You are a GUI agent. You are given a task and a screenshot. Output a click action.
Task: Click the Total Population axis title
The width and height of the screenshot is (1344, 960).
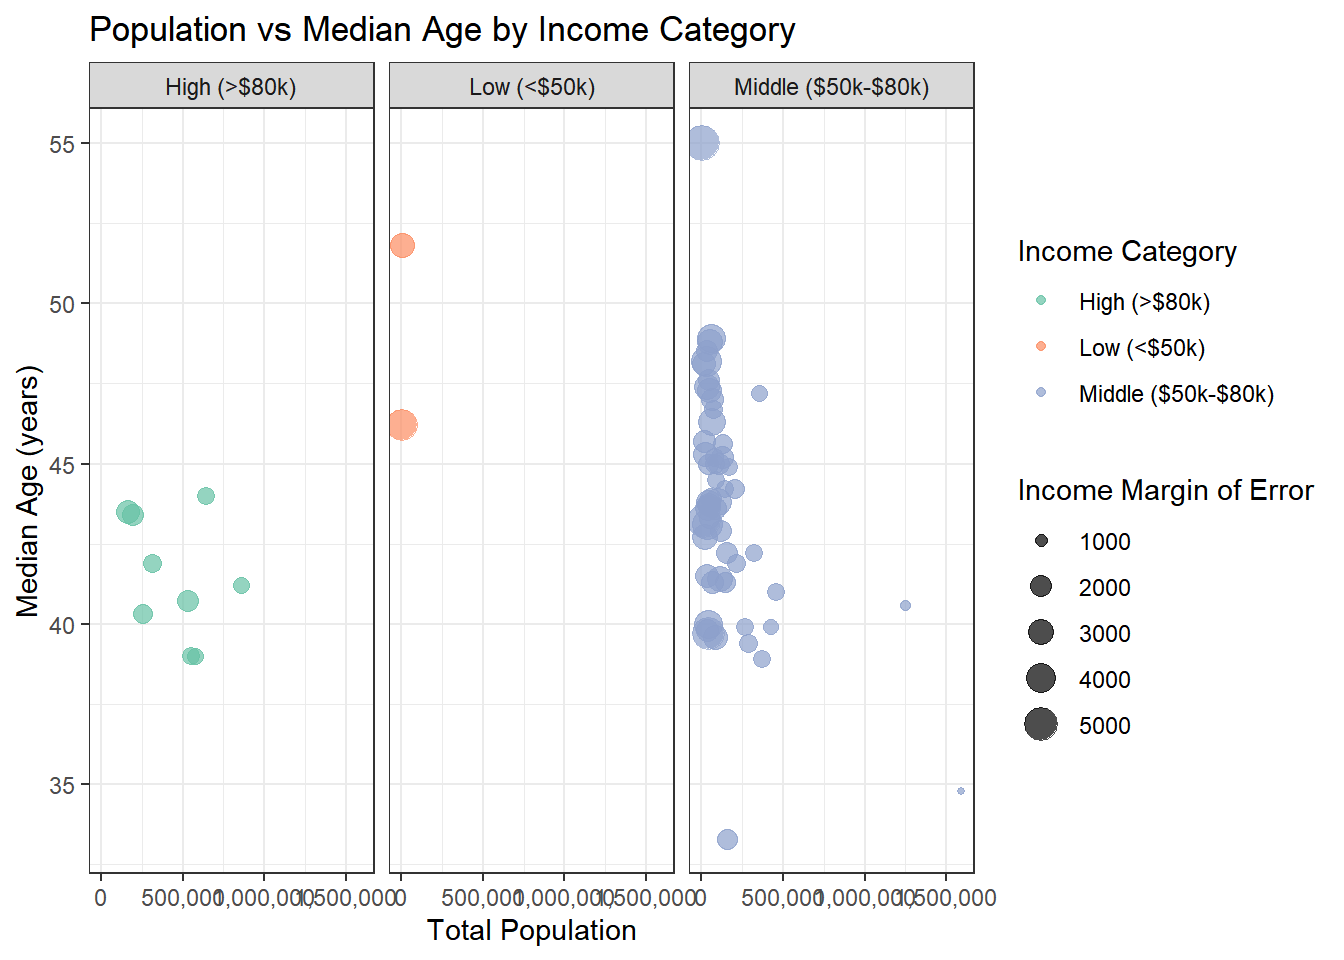(x=531, y=930)
